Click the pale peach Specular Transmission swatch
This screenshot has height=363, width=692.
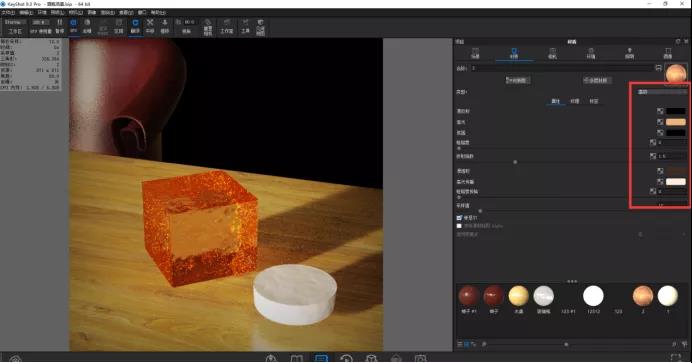coord(676,182)
